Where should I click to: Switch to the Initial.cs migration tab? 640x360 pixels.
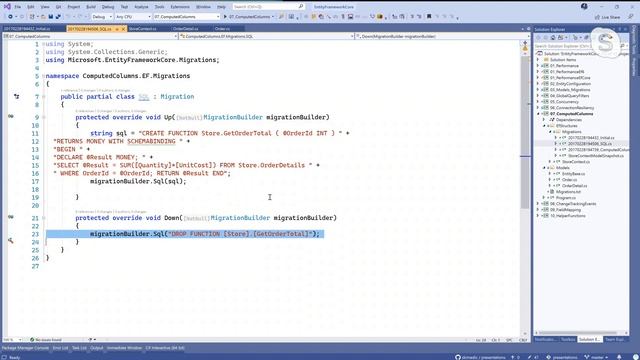[27, 29]
